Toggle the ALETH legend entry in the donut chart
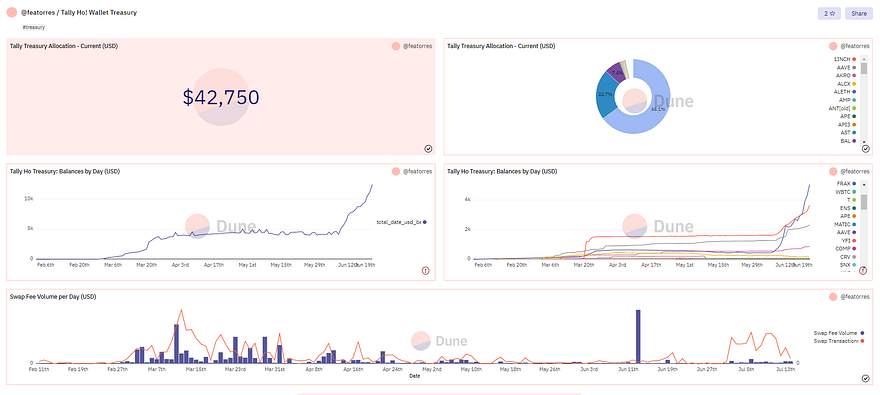This screenshot has height=395, width=880. [x=845, y=91]
